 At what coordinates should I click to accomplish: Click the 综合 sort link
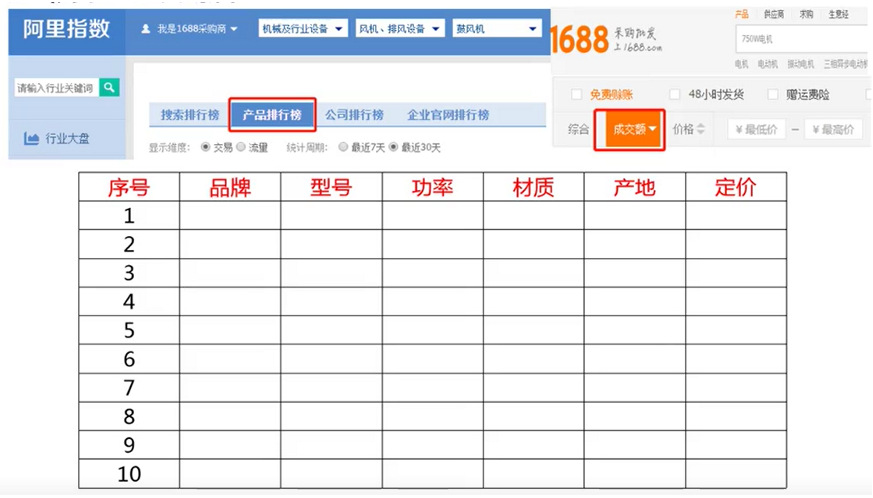[578, 129]
